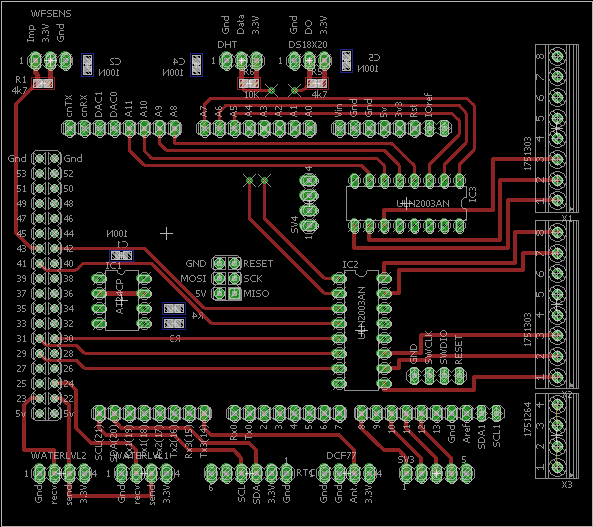This screenshot has height=527, width=593.
Task: Click the DS18X20 connector label
Action: pyautogui.click(x=307, y=45)
